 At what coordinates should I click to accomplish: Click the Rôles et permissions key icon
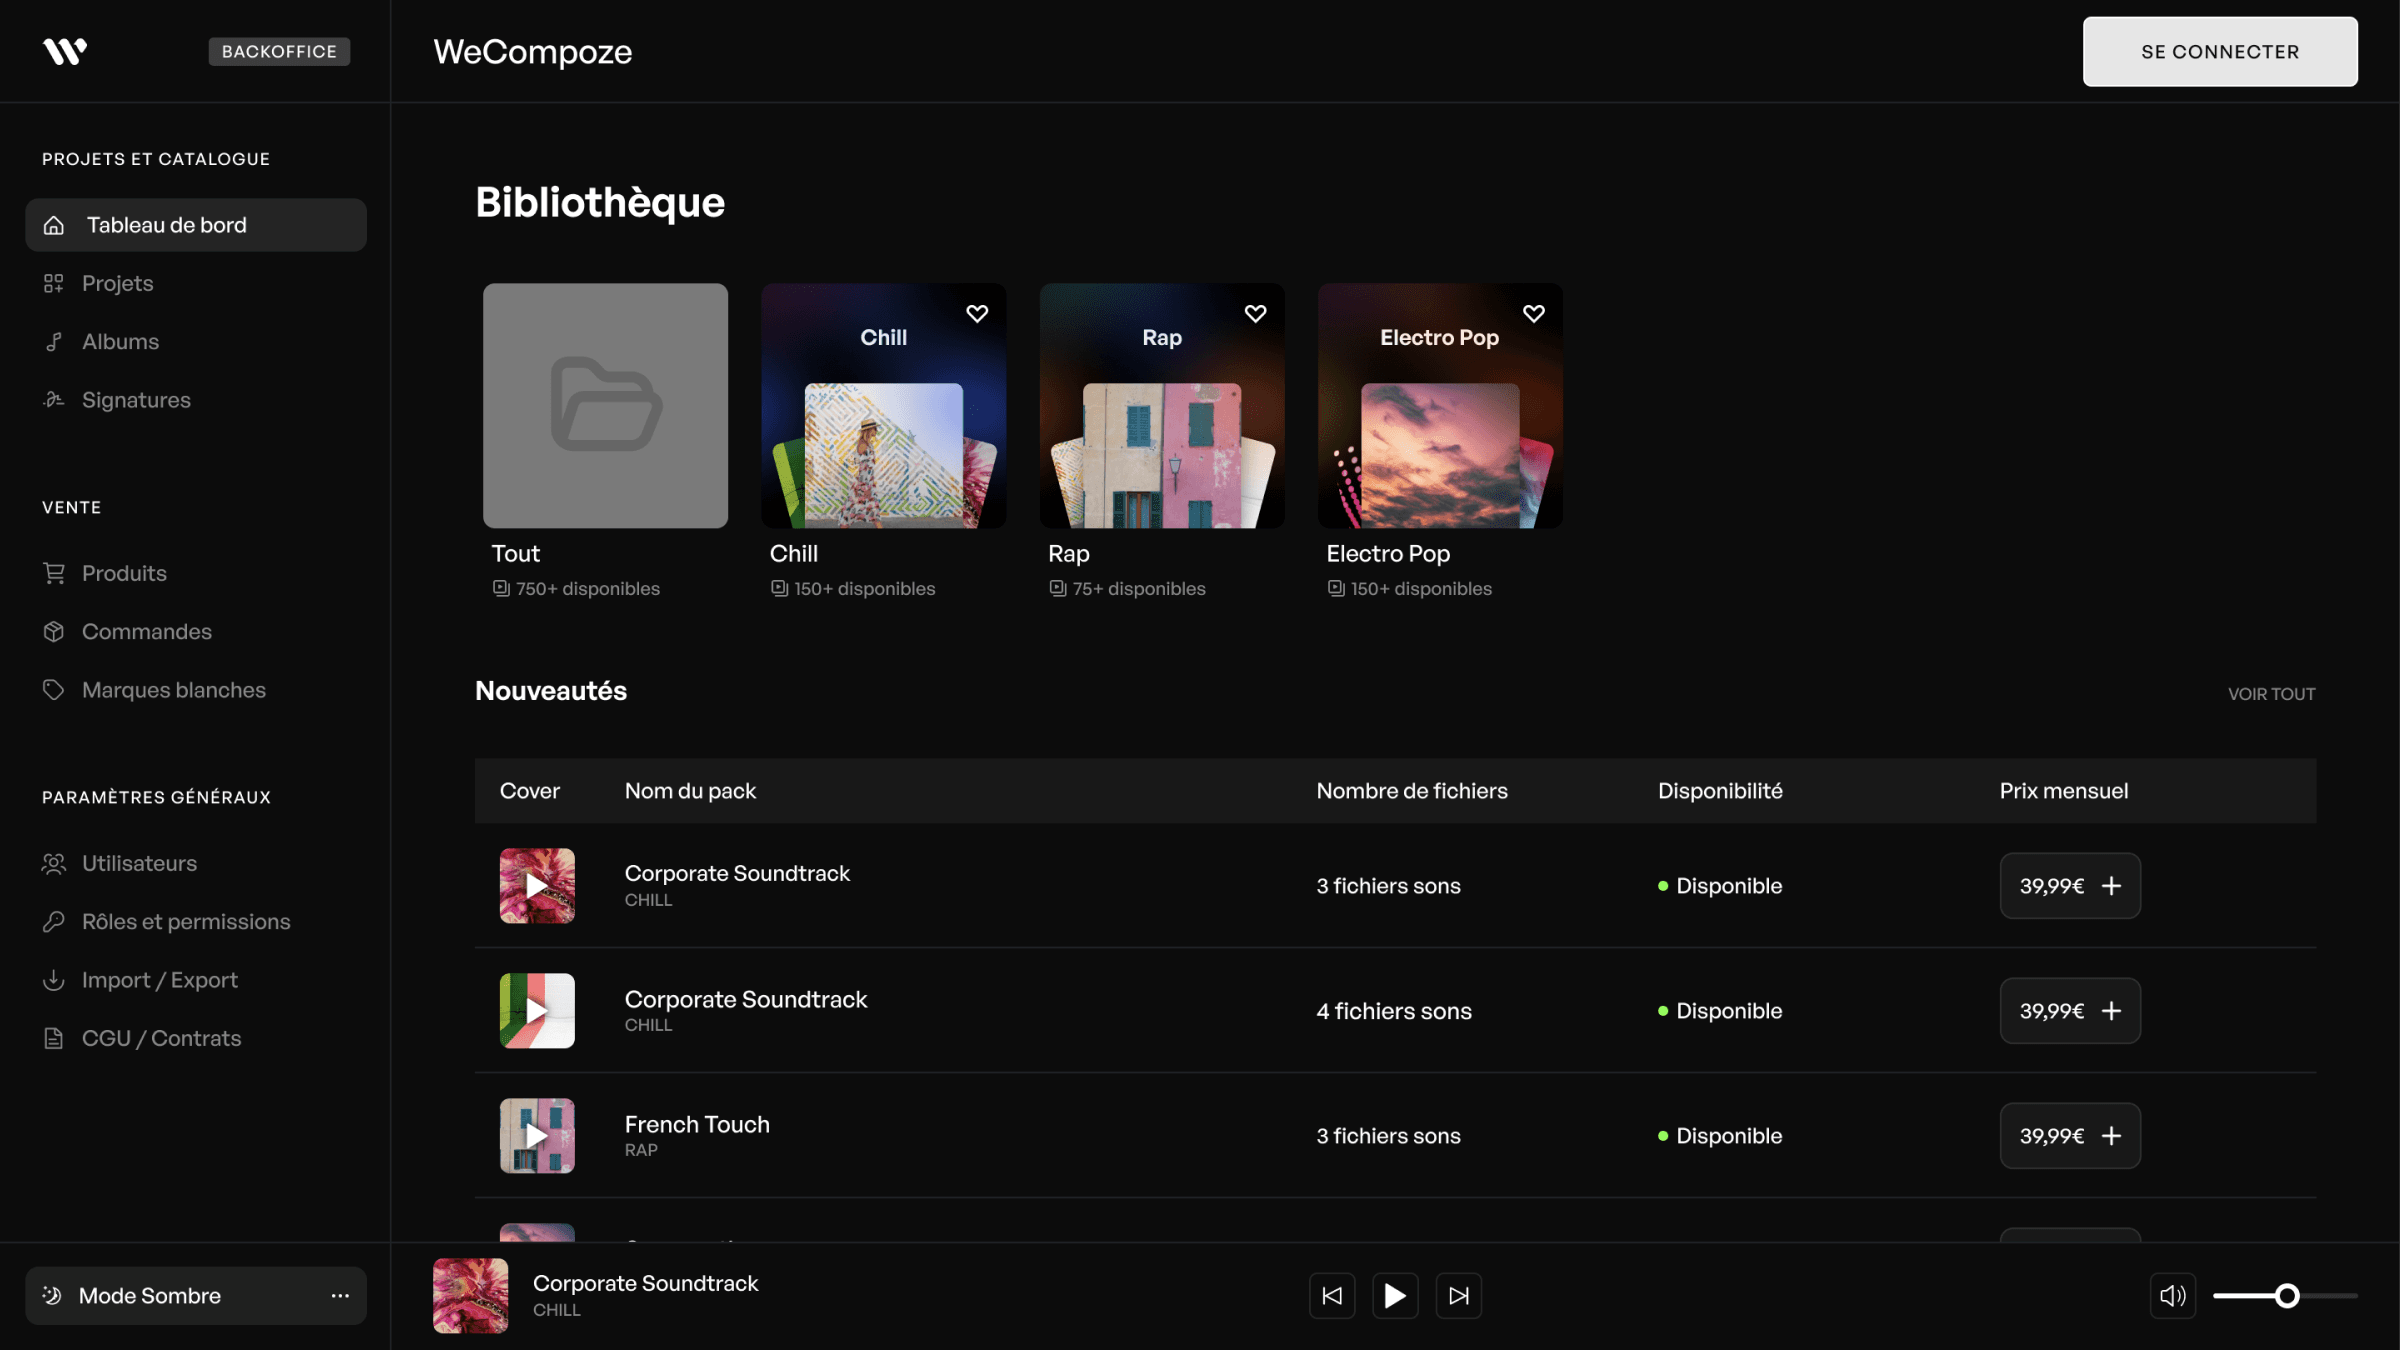(54, 921)
